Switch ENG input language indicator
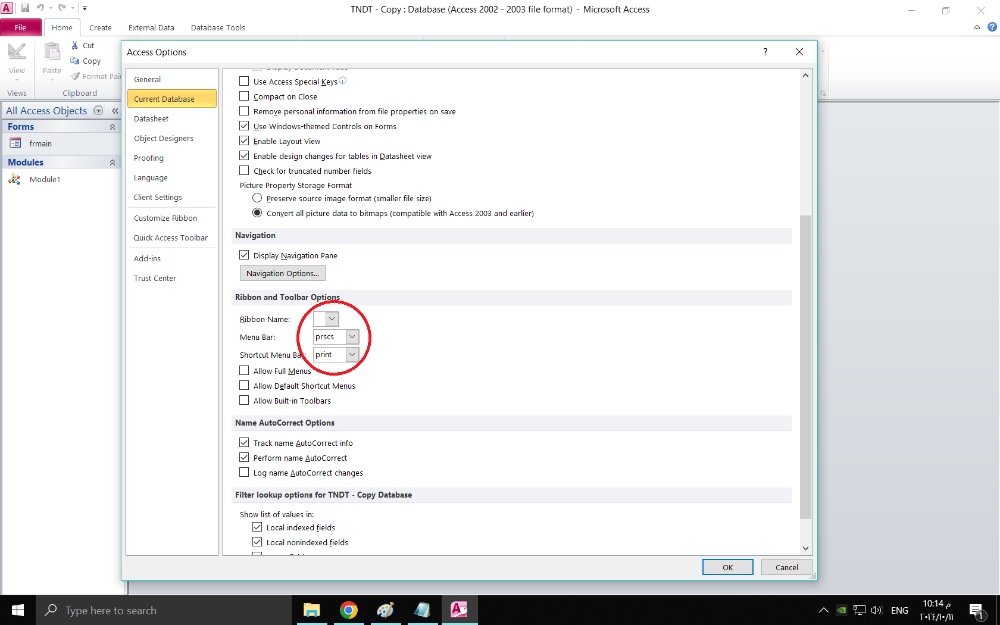1000x625 pixels. [x=899, y=610]
